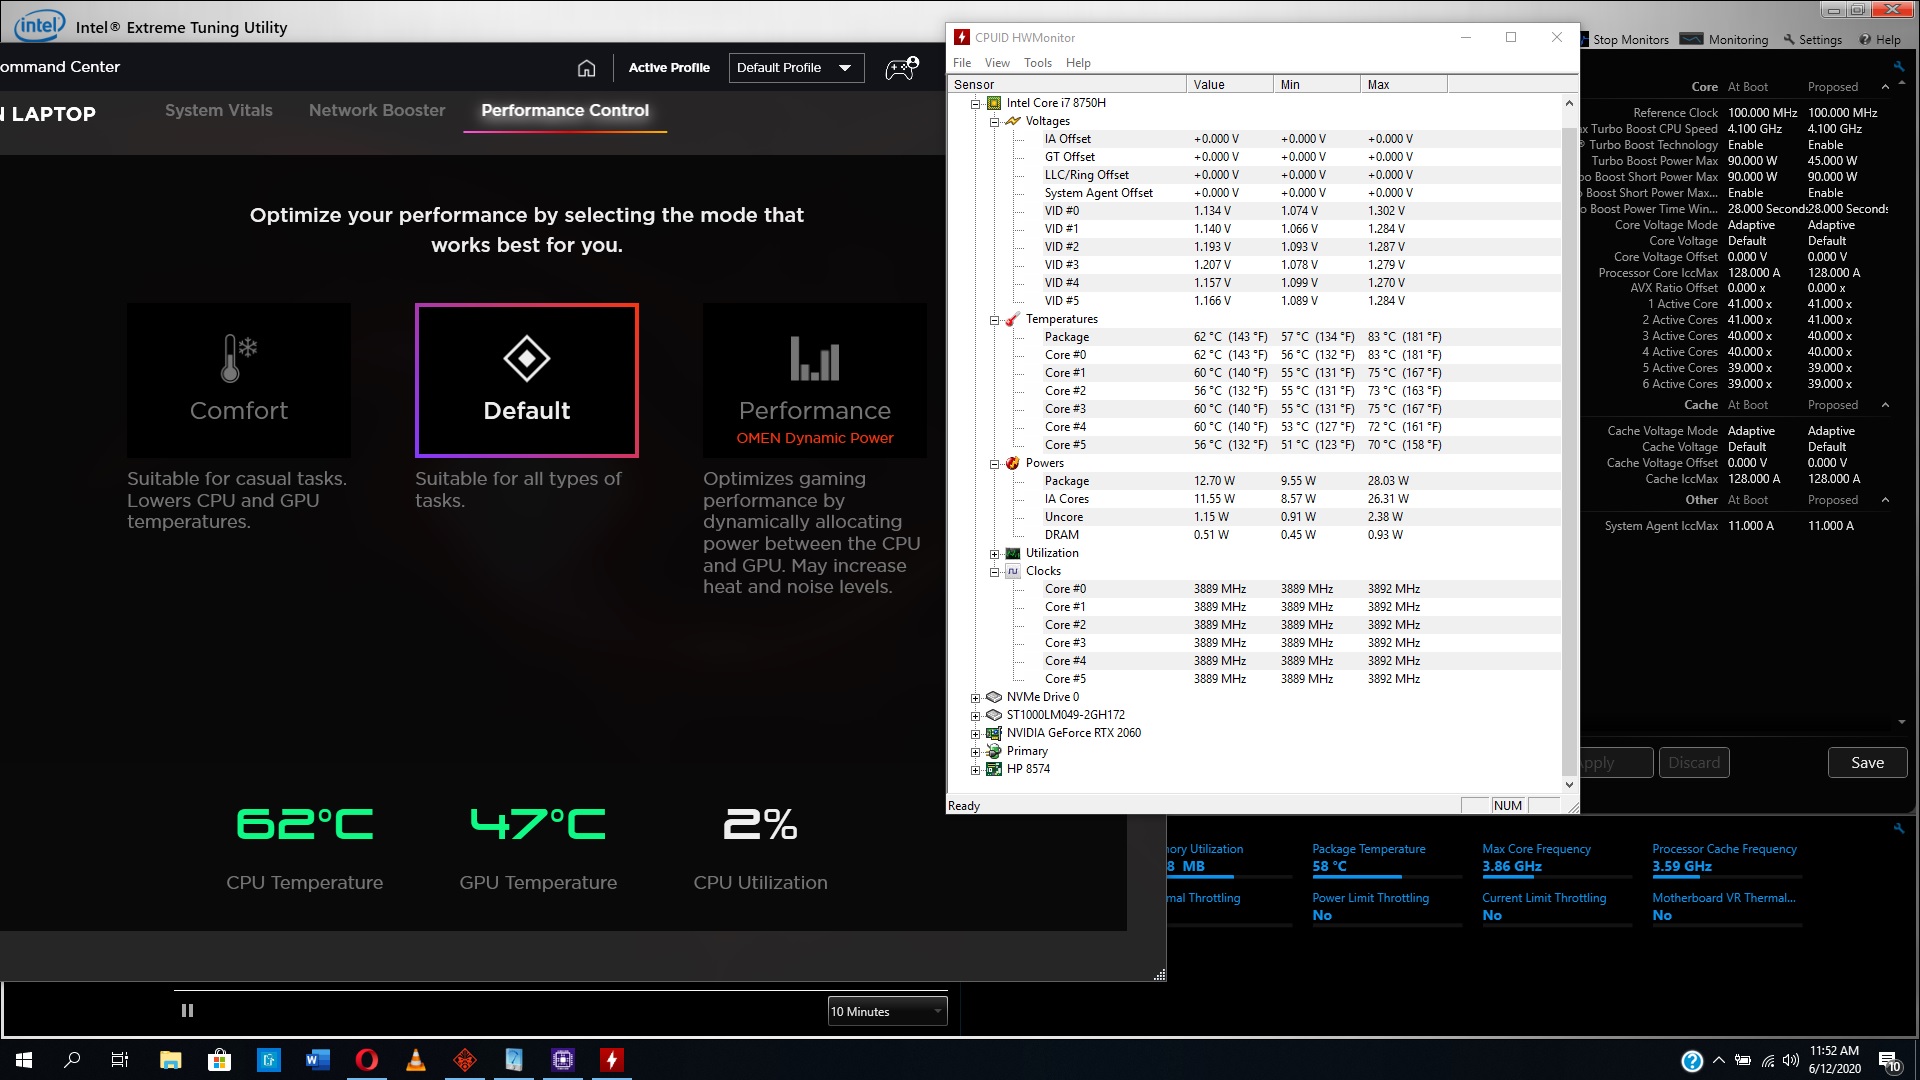Collapse the Cache section chevron in XTU
1920x1080 pixels.
point(1885,405)
